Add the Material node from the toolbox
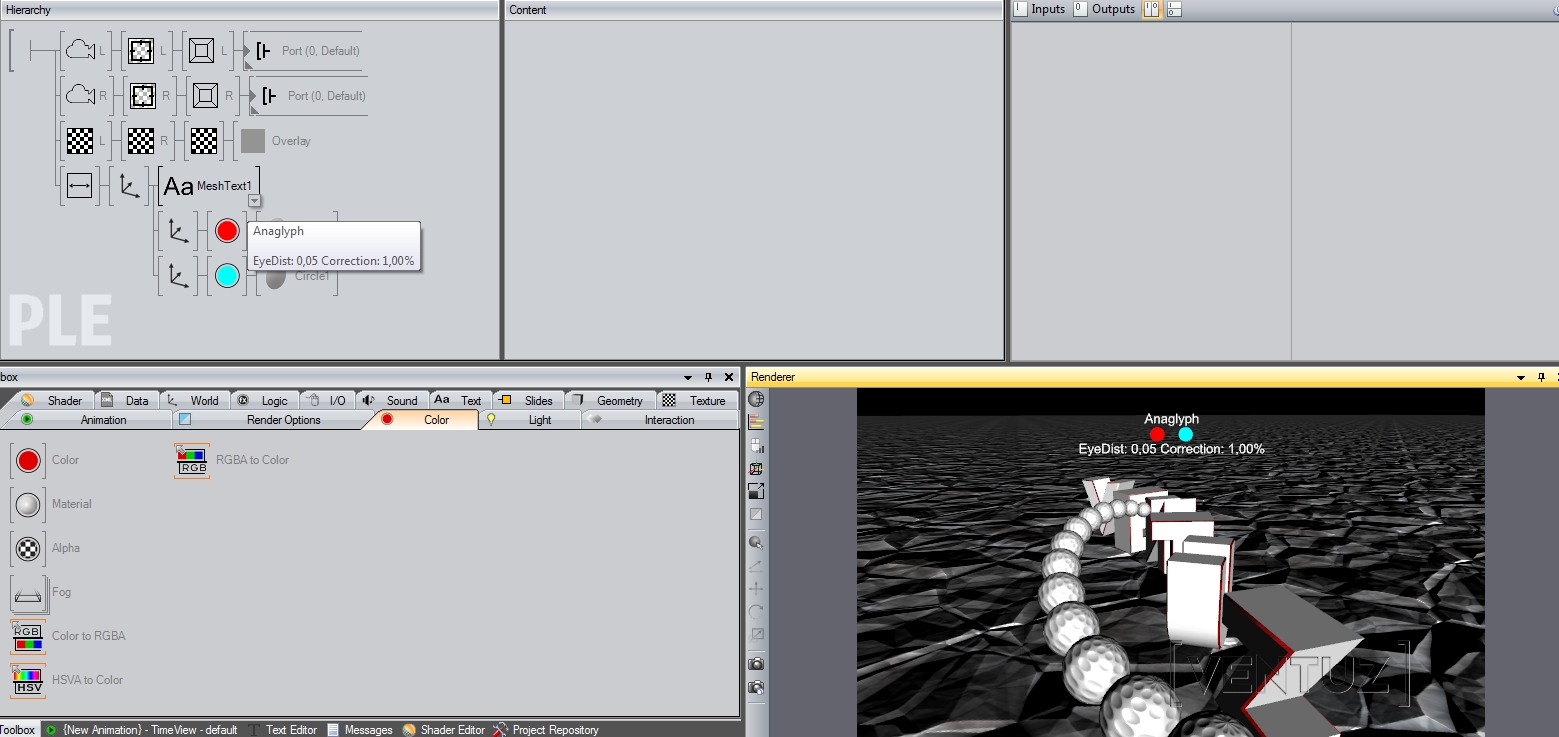The height and width of the screenshot is (737, 1559). [28, 505]
